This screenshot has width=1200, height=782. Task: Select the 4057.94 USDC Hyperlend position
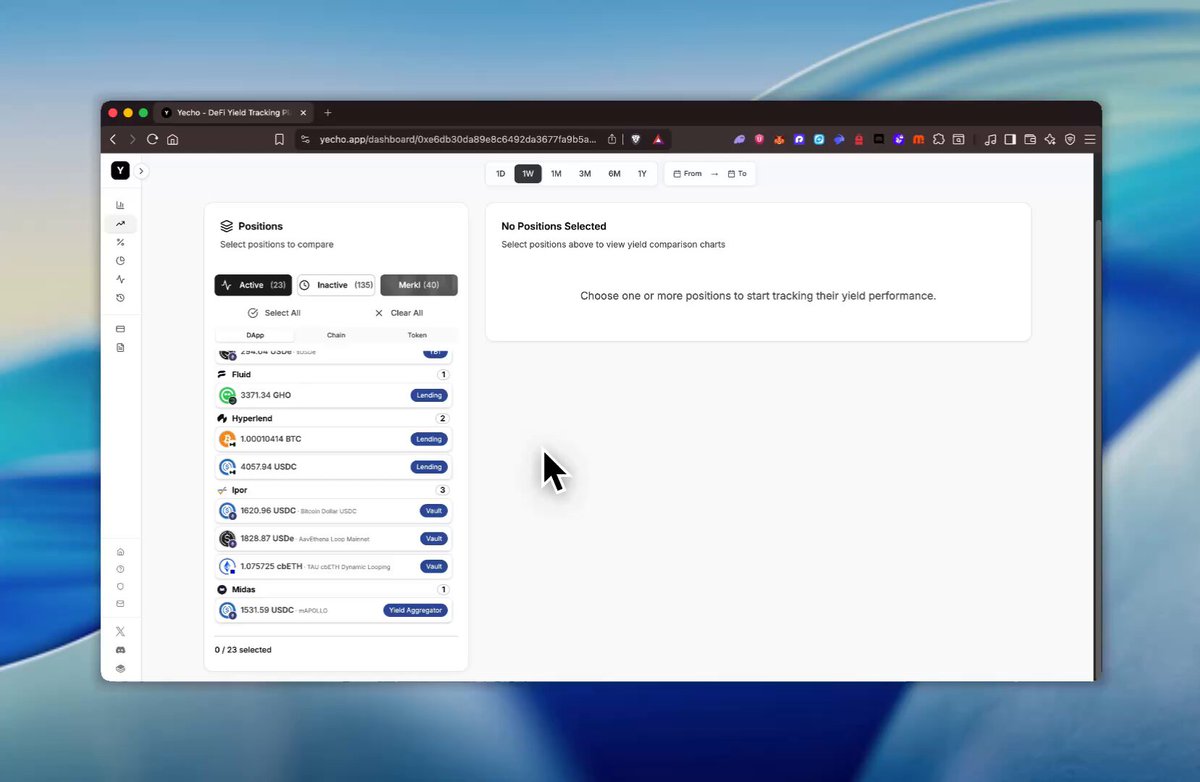click(334, 467)
